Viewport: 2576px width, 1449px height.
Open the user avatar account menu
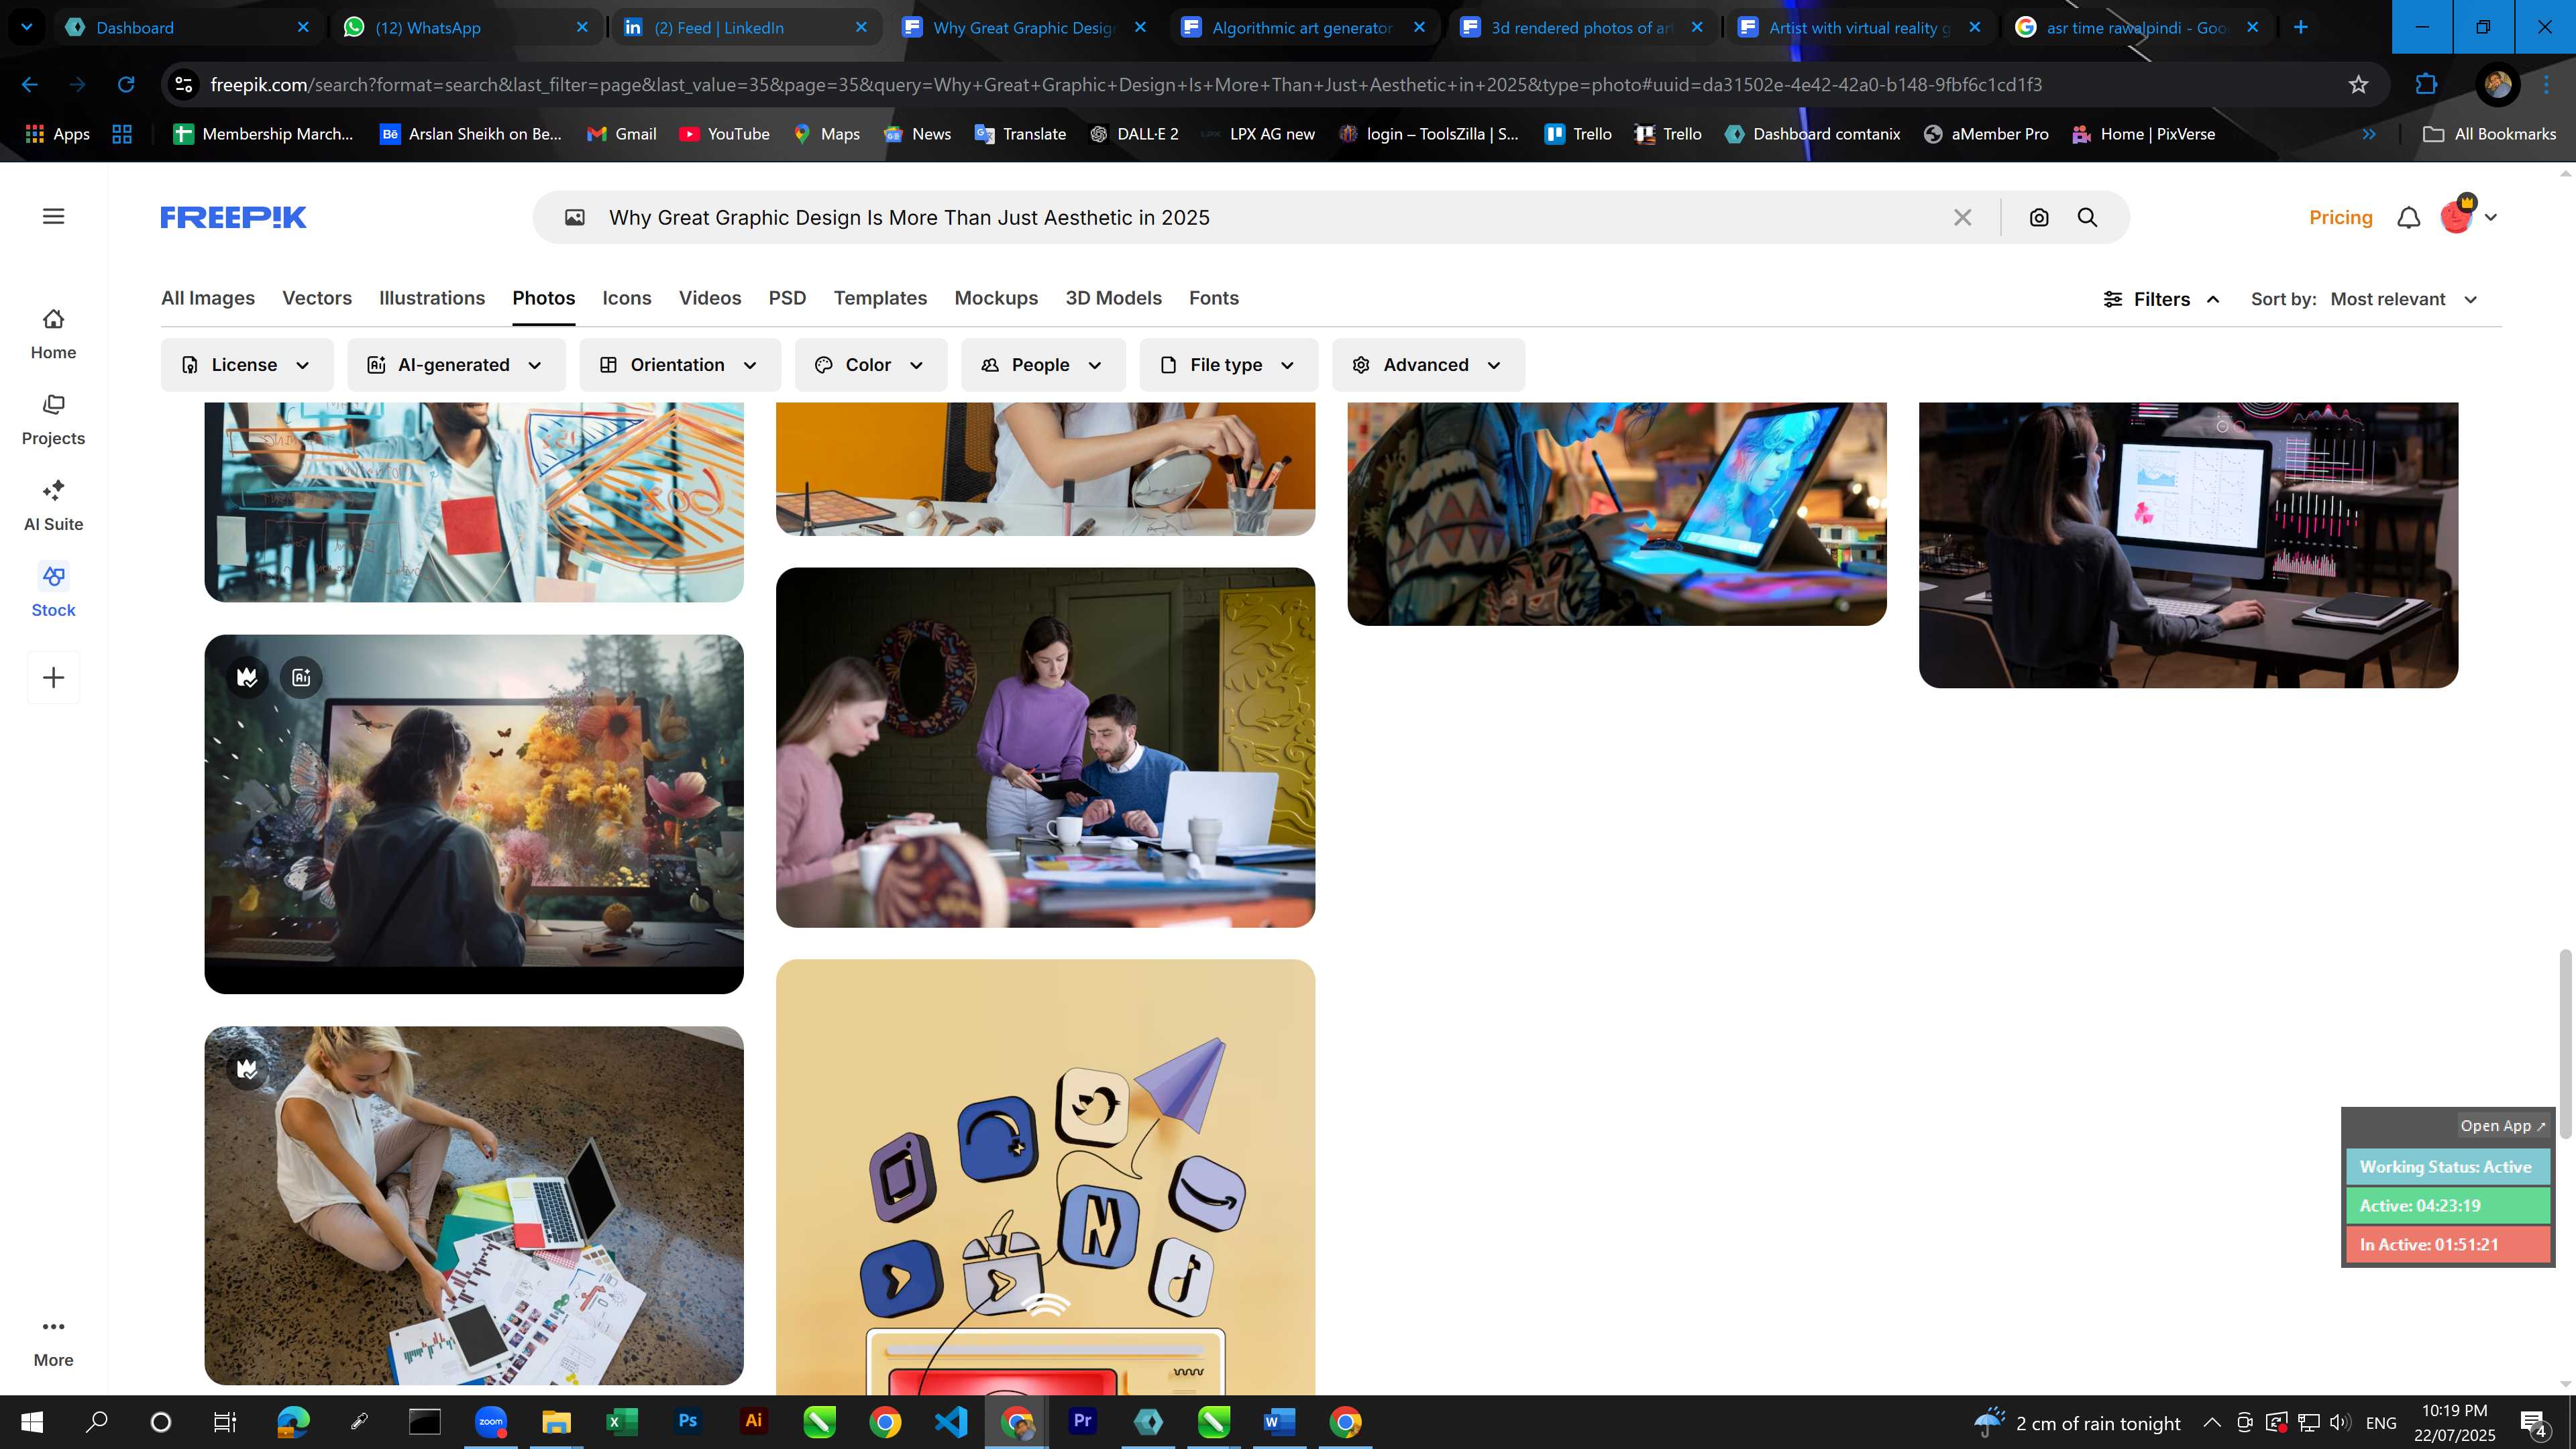click(2467, 216)
